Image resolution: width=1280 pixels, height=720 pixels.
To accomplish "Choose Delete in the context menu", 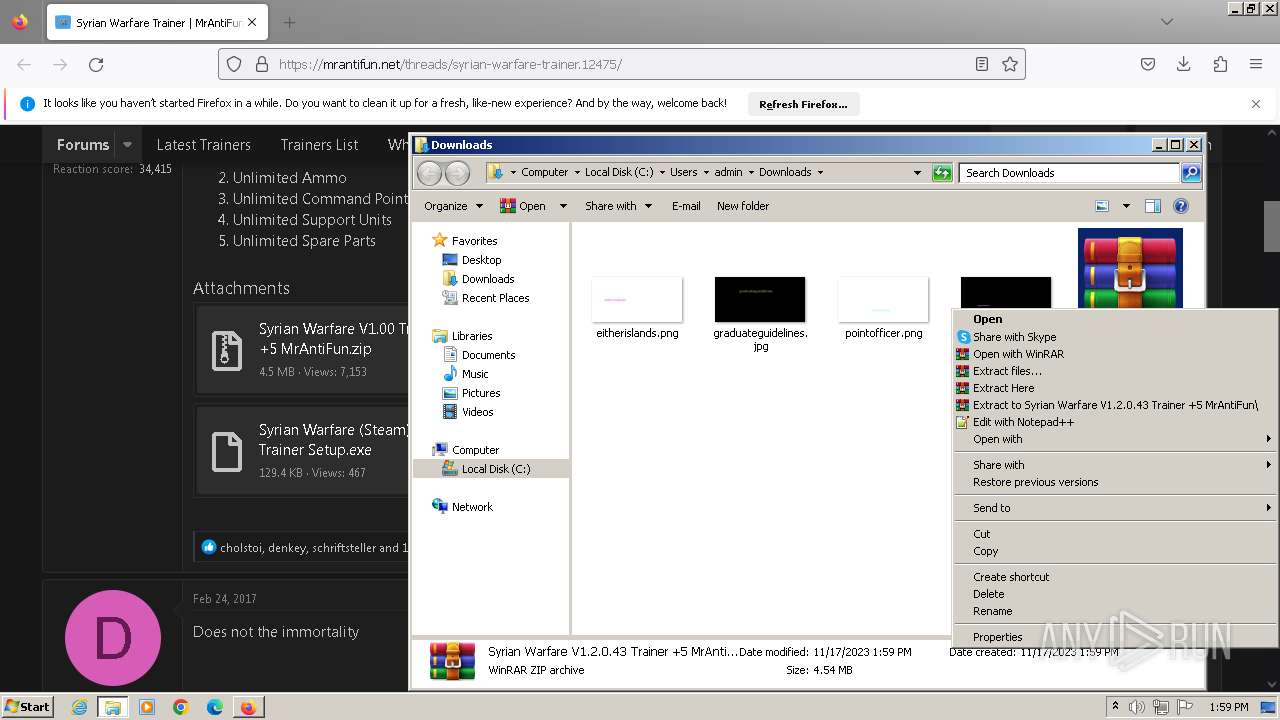I will pos(1116,594).
